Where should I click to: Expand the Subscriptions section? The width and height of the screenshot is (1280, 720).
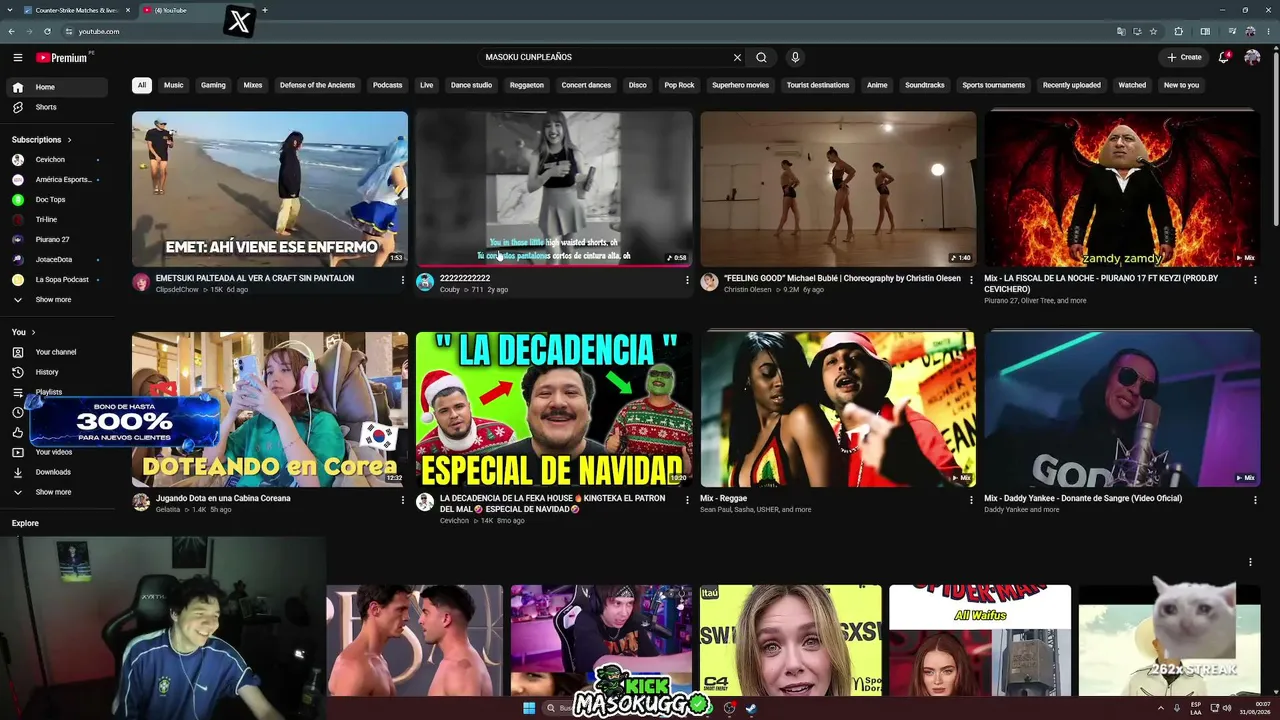42,140
